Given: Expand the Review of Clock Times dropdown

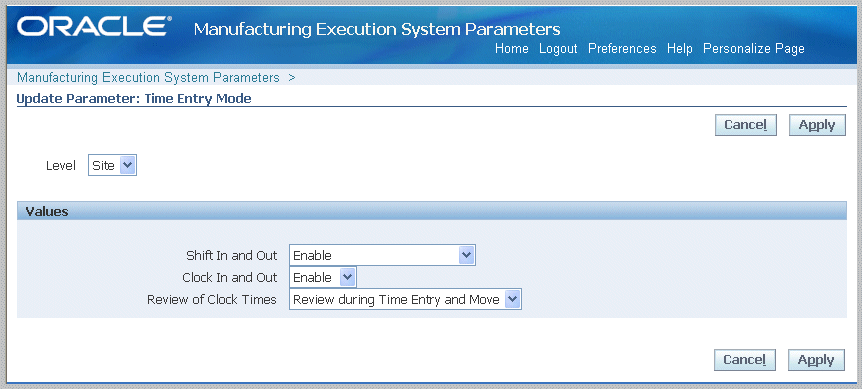Looking at the screenshot, I should click(405, 299).
